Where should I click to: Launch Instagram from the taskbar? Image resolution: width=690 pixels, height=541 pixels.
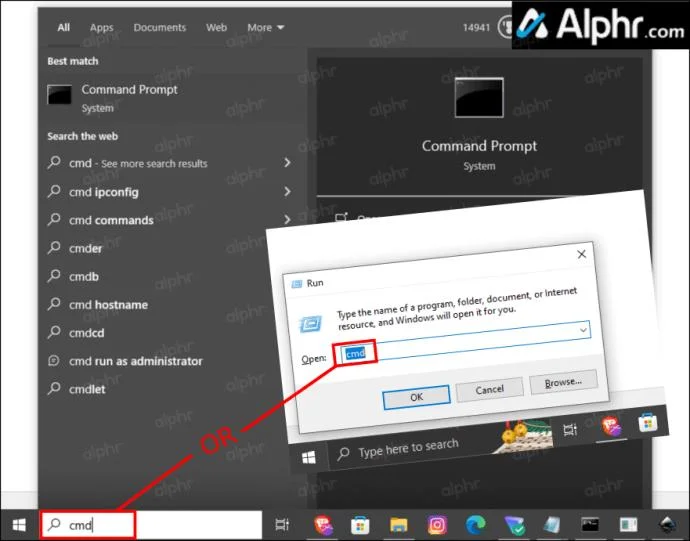[x=437, y=525]
